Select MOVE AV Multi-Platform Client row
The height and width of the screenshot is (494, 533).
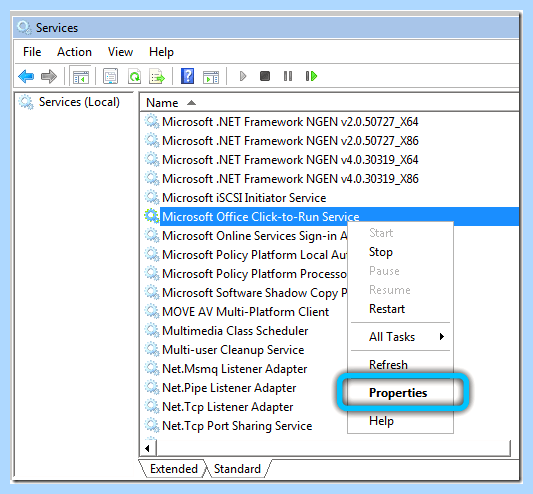coord(245,312)
